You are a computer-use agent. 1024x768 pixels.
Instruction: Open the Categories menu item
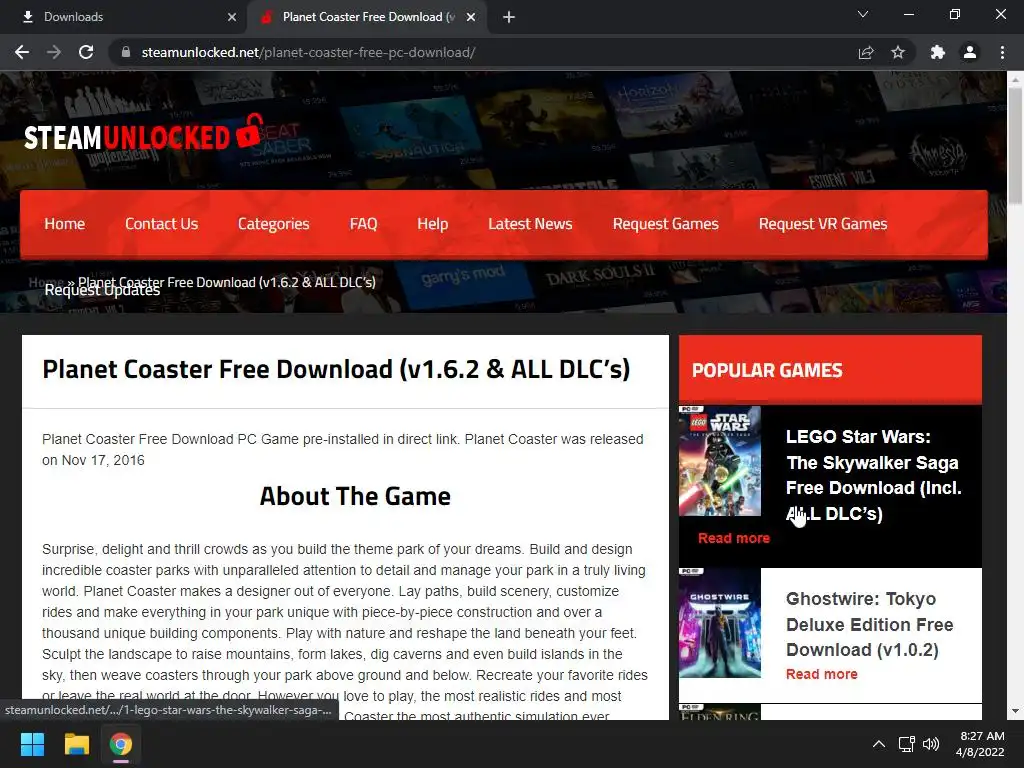point(274,224)
